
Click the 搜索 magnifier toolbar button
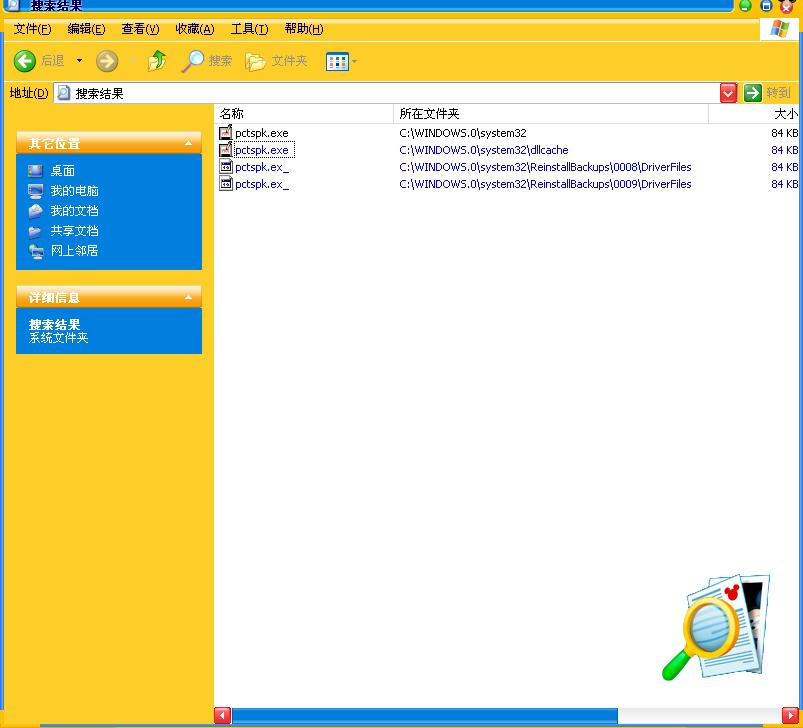pyautogui.click(x=207, y=61)
